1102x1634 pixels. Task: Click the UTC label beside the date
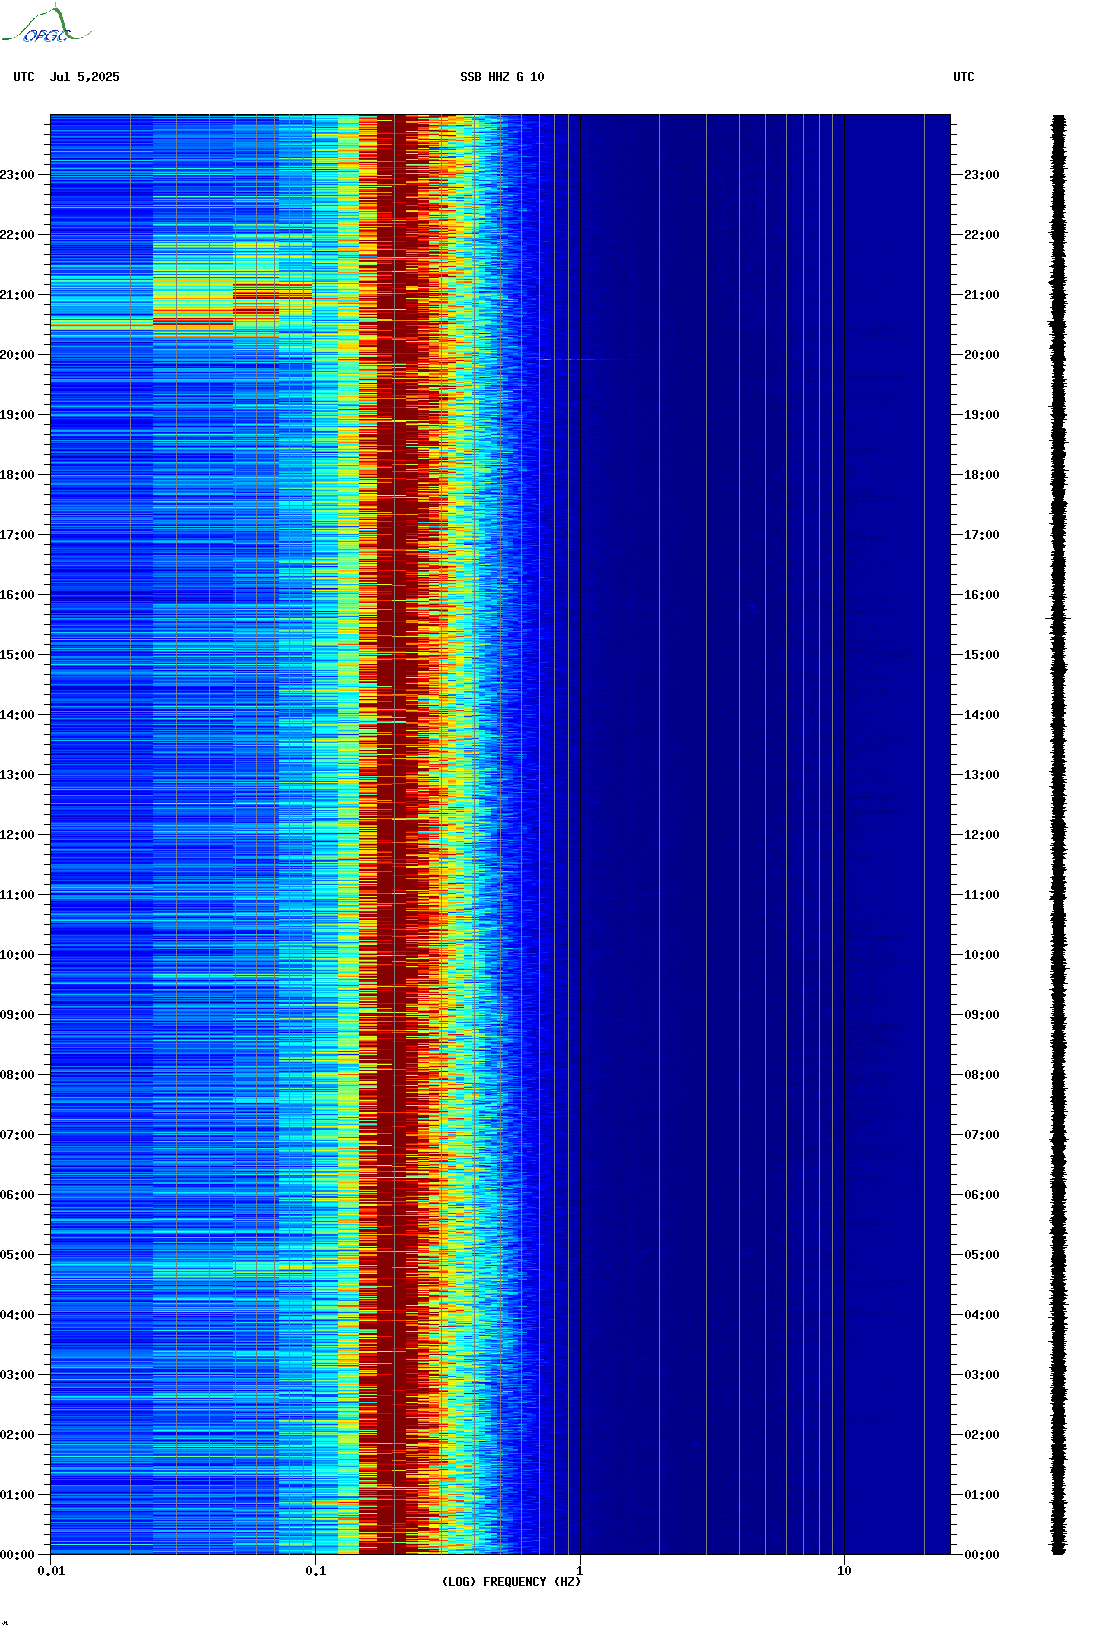click(x=24, y=77)
